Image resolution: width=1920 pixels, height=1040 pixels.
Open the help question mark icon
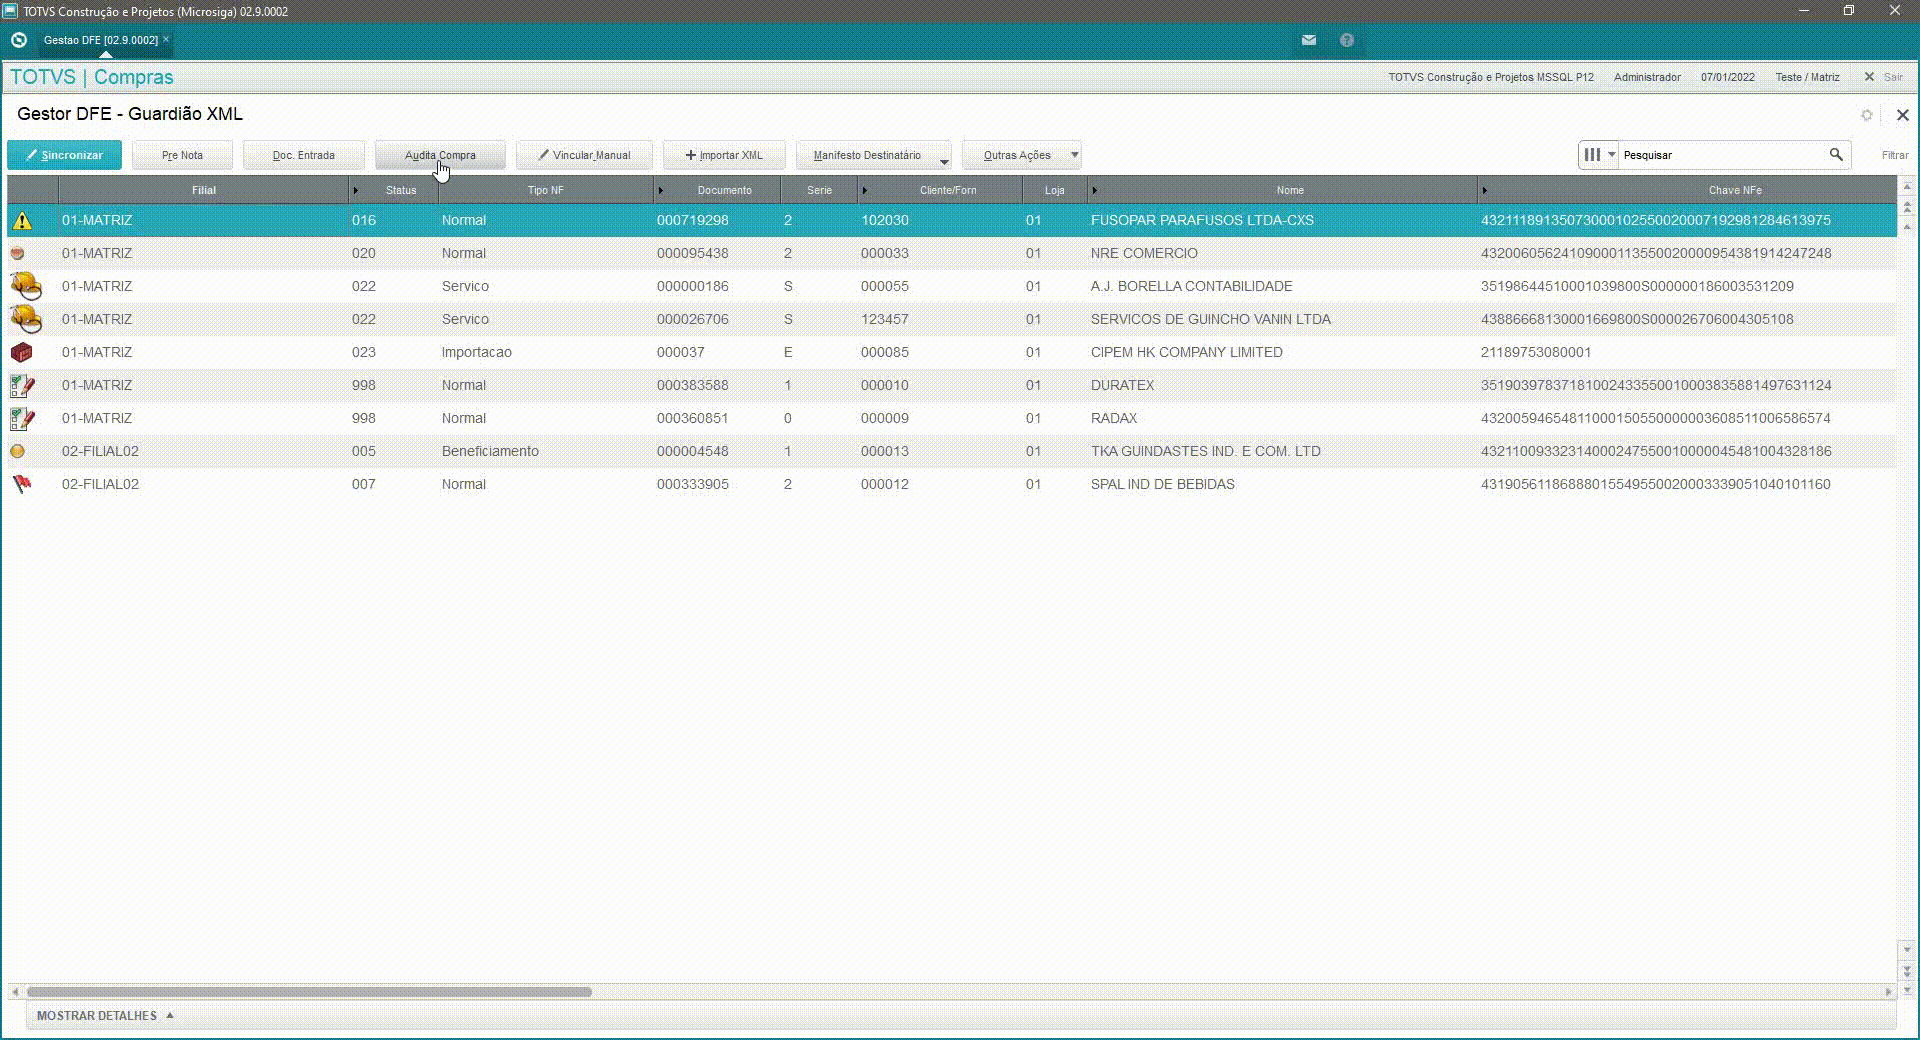(x=1347, y=40)
